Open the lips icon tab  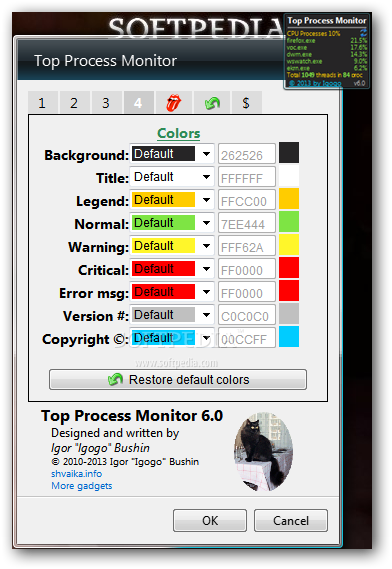tap(173, 103)
